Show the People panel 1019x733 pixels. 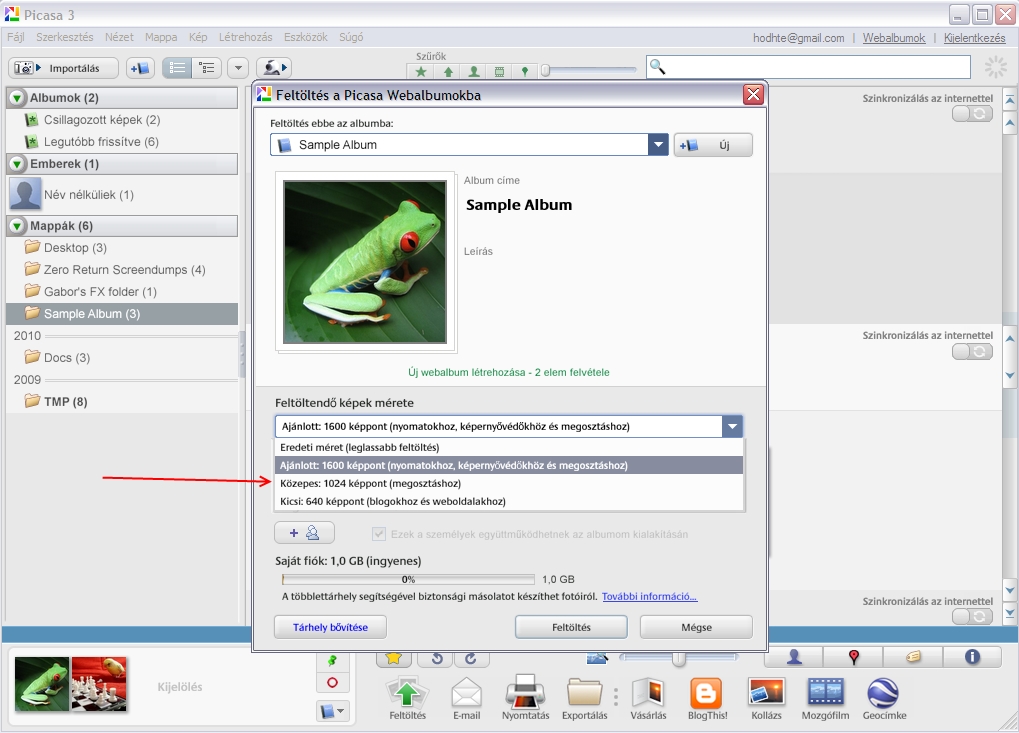coord(793,657)
